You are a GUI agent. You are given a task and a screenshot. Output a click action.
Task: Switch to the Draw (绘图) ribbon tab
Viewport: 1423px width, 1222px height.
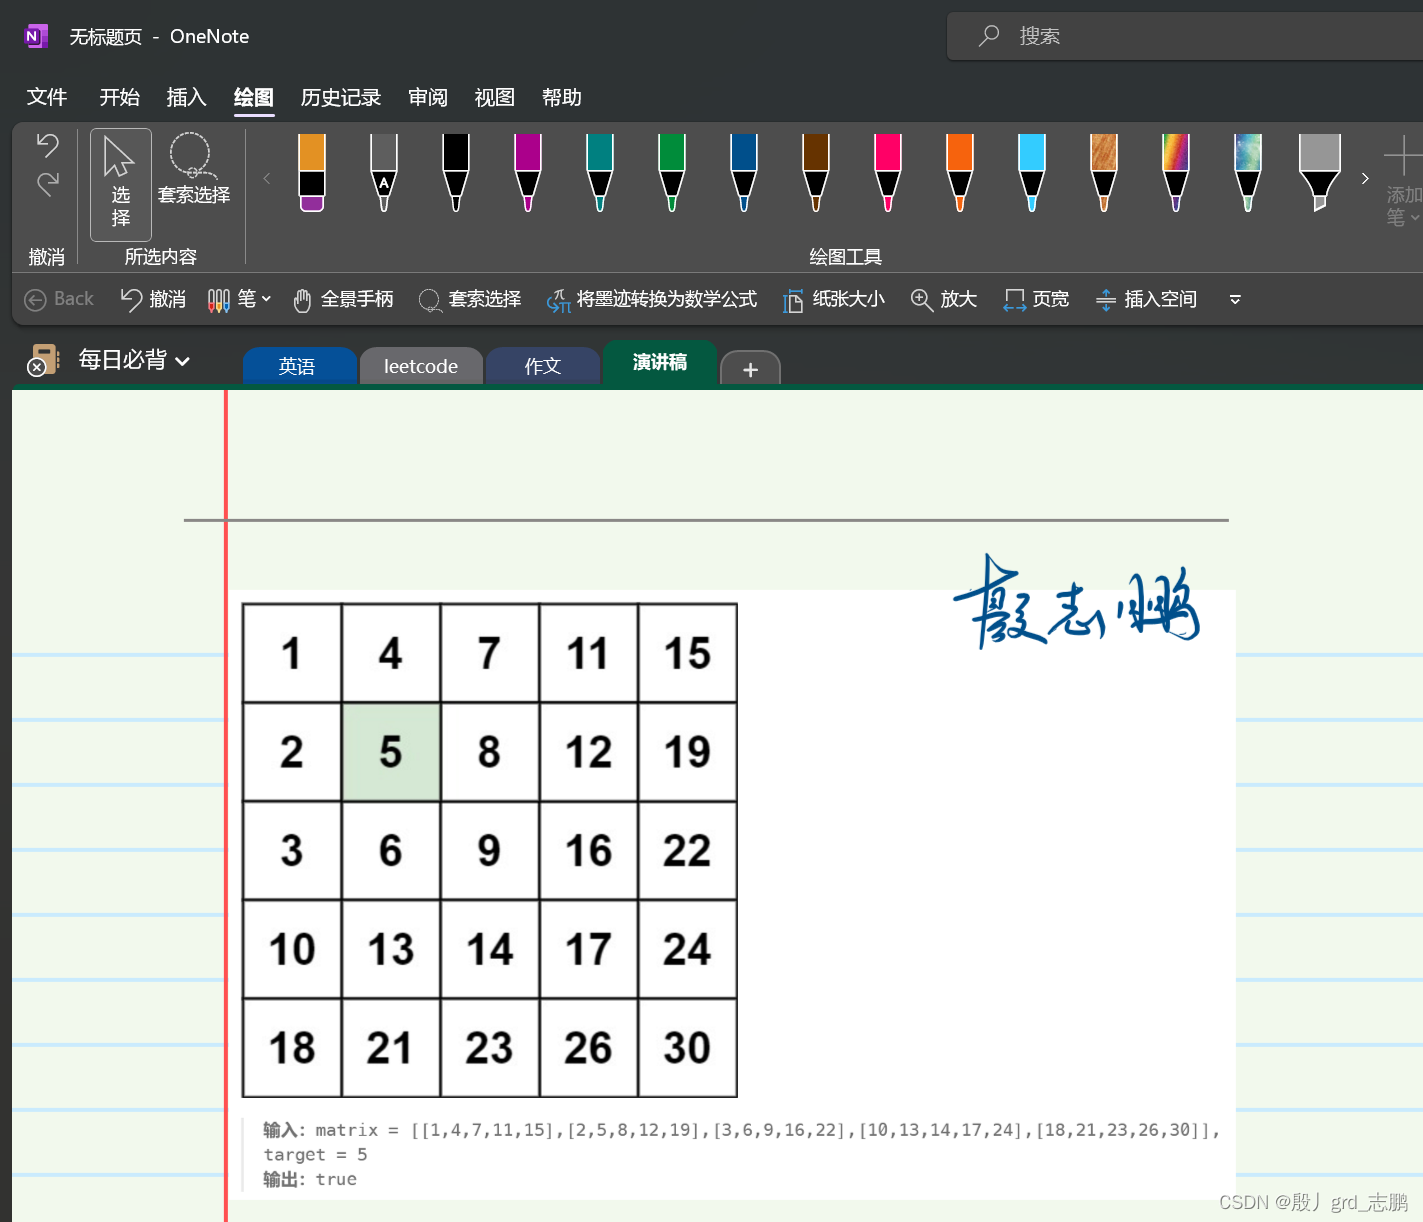(x=254, y=97)
